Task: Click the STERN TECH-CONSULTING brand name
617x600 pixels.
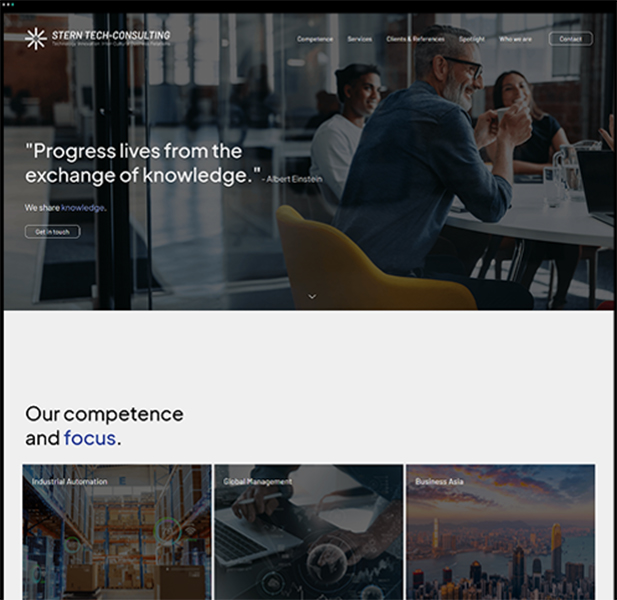Action: 111,35
